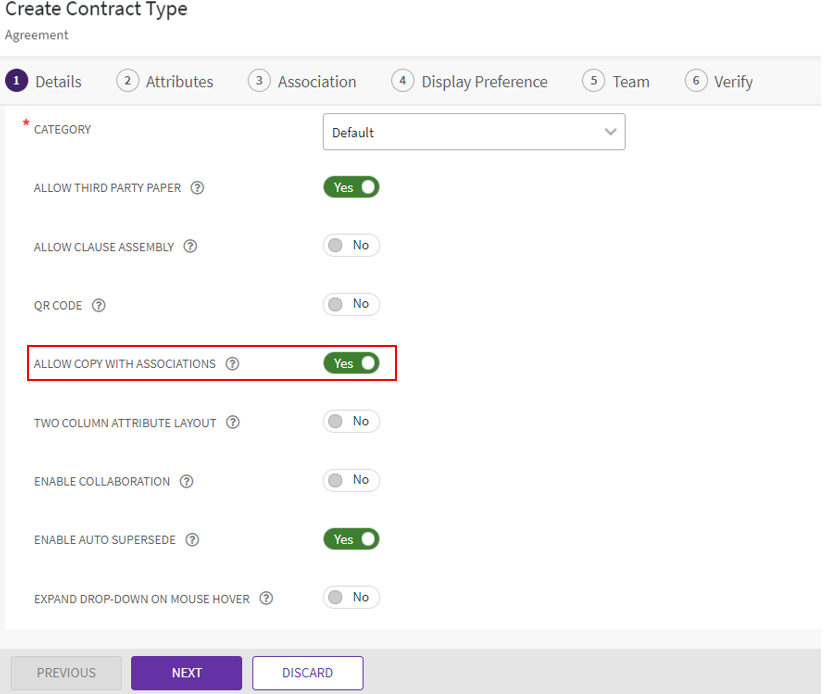This screenshot has width=827, height=694.
Task: Click help icon for Allow Copy With Associations
Action: pyautogui.click(x=232, y=364)
